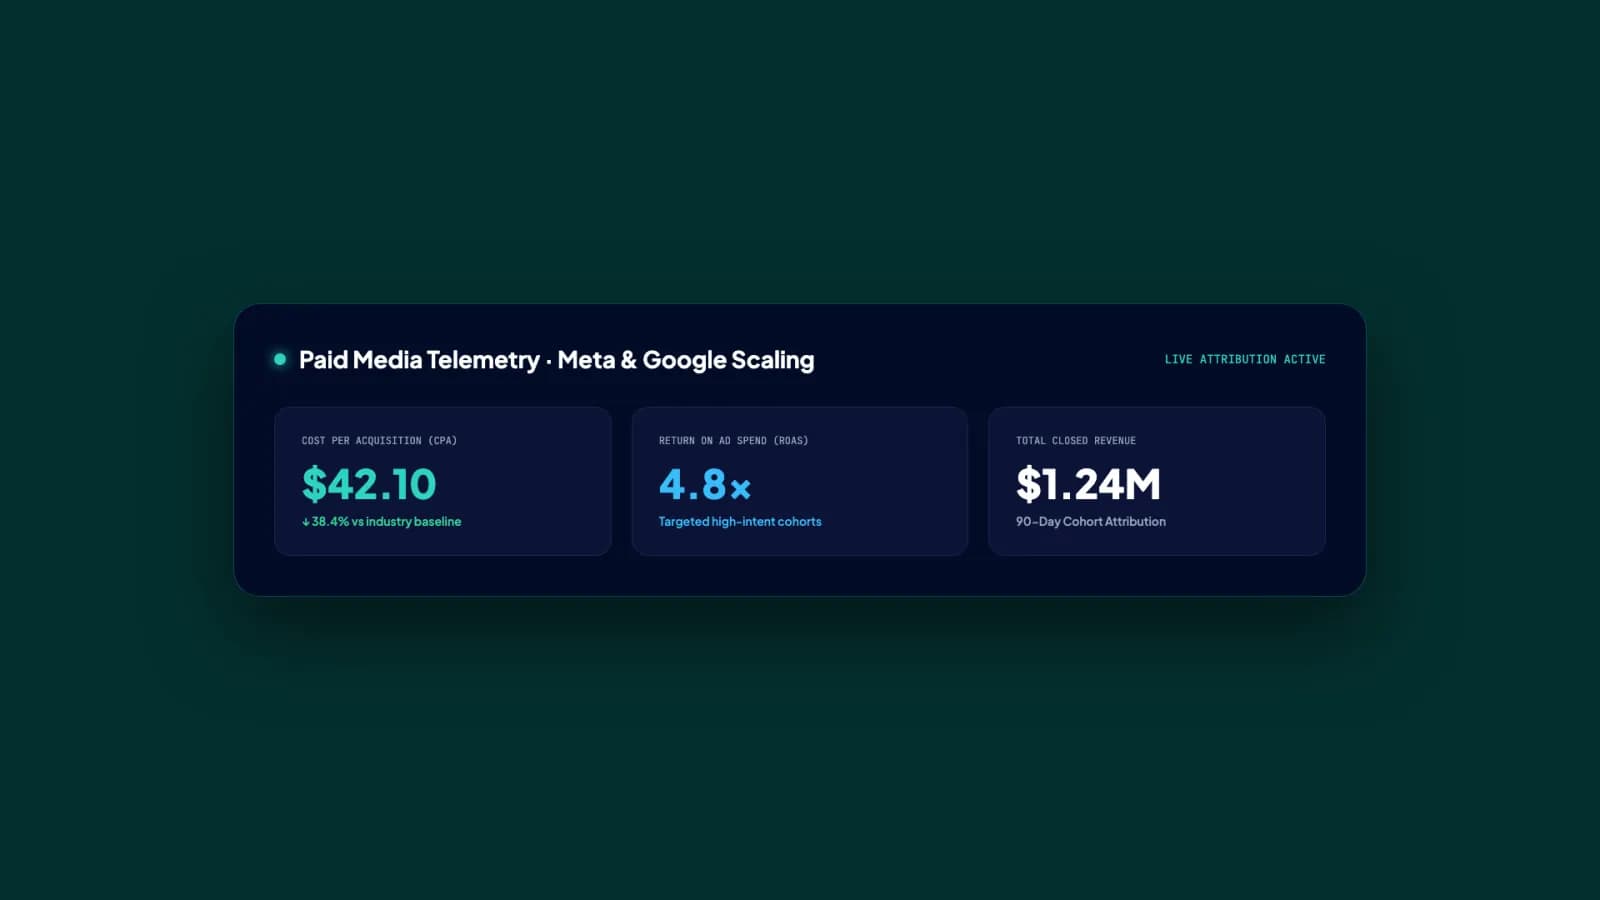The width and height of the screenshot is (1600, 900).
Task: Click the LIVE ATTRIBUTION ACTIVE status label
Action: (x=1245, y=359)
